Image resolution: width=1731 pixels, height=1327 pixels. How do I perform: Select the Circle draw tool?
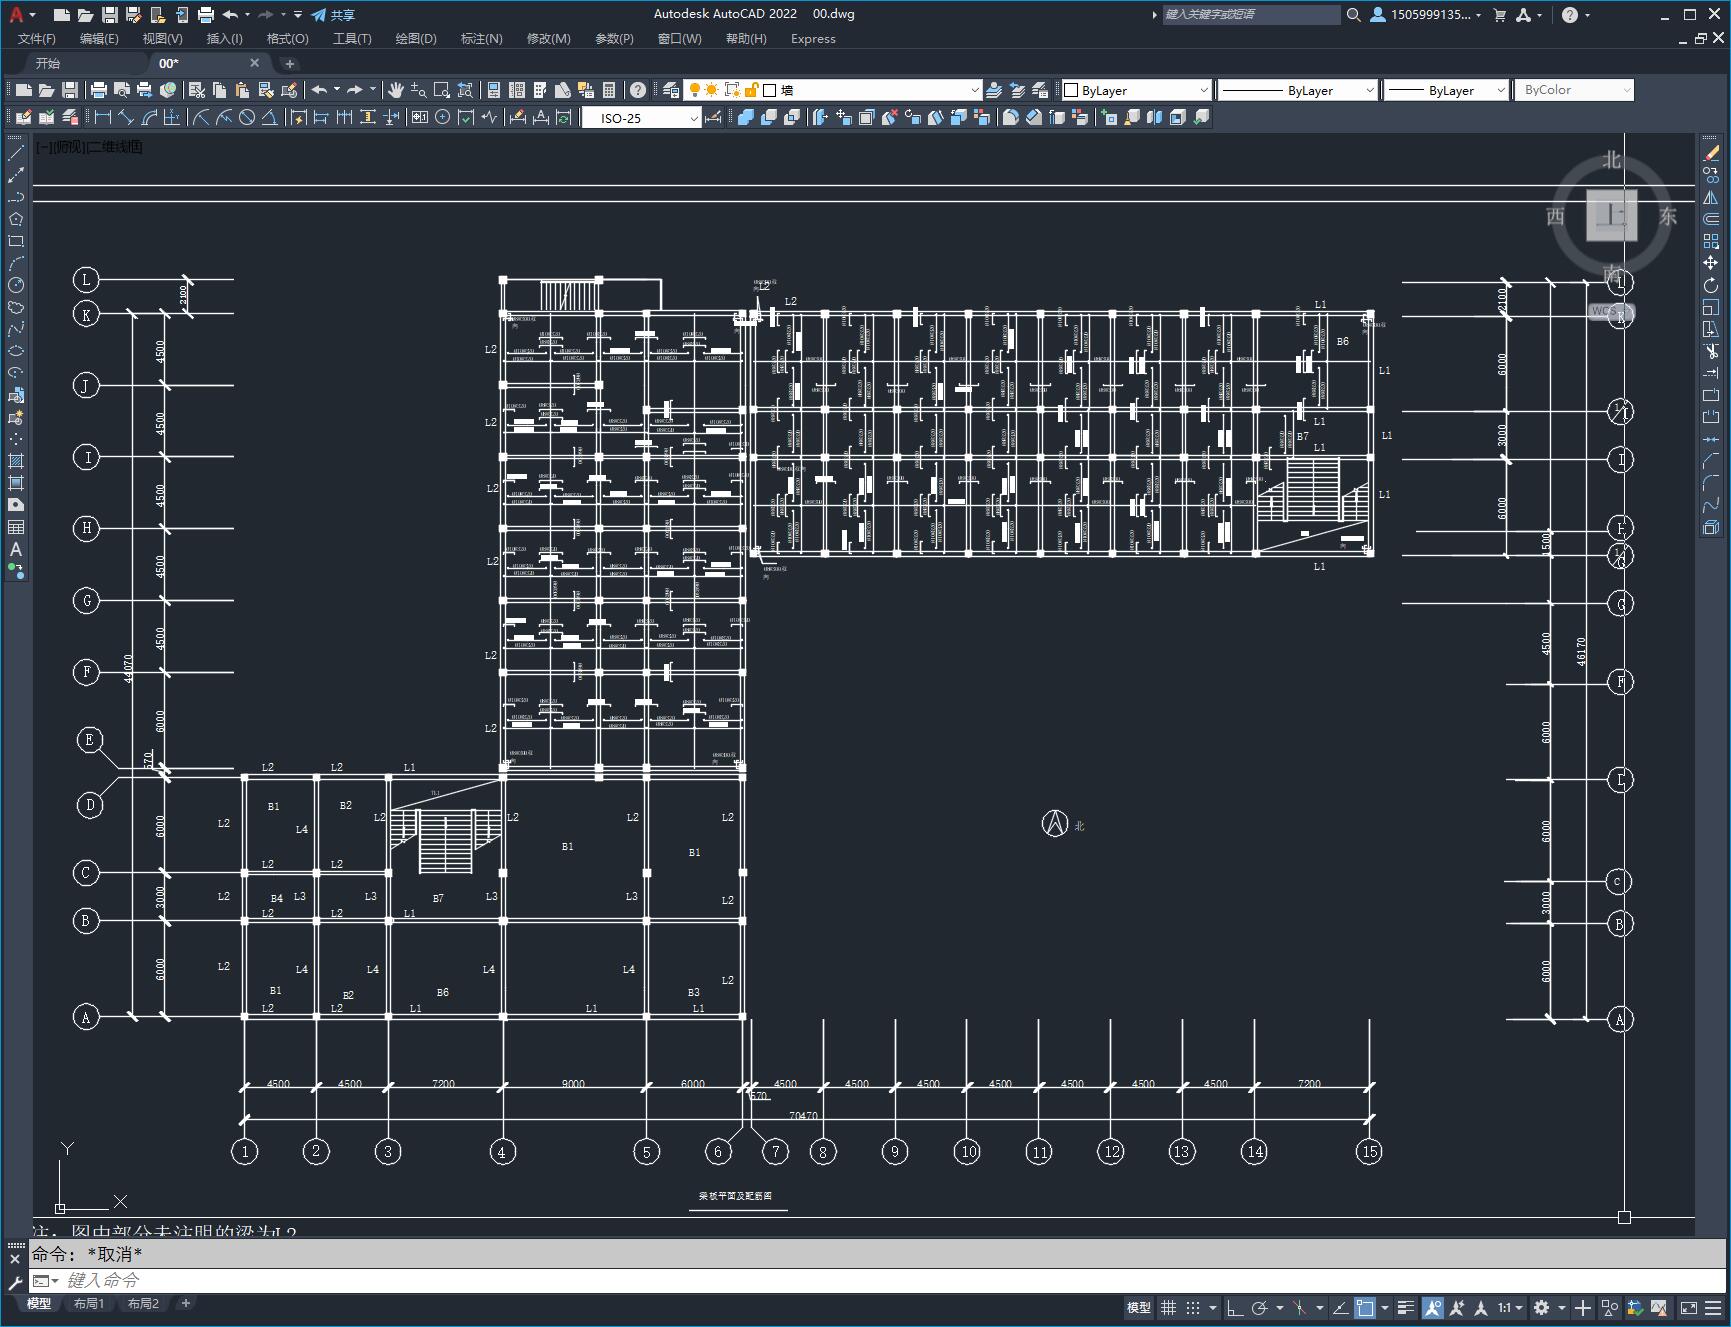pos(16,285)
